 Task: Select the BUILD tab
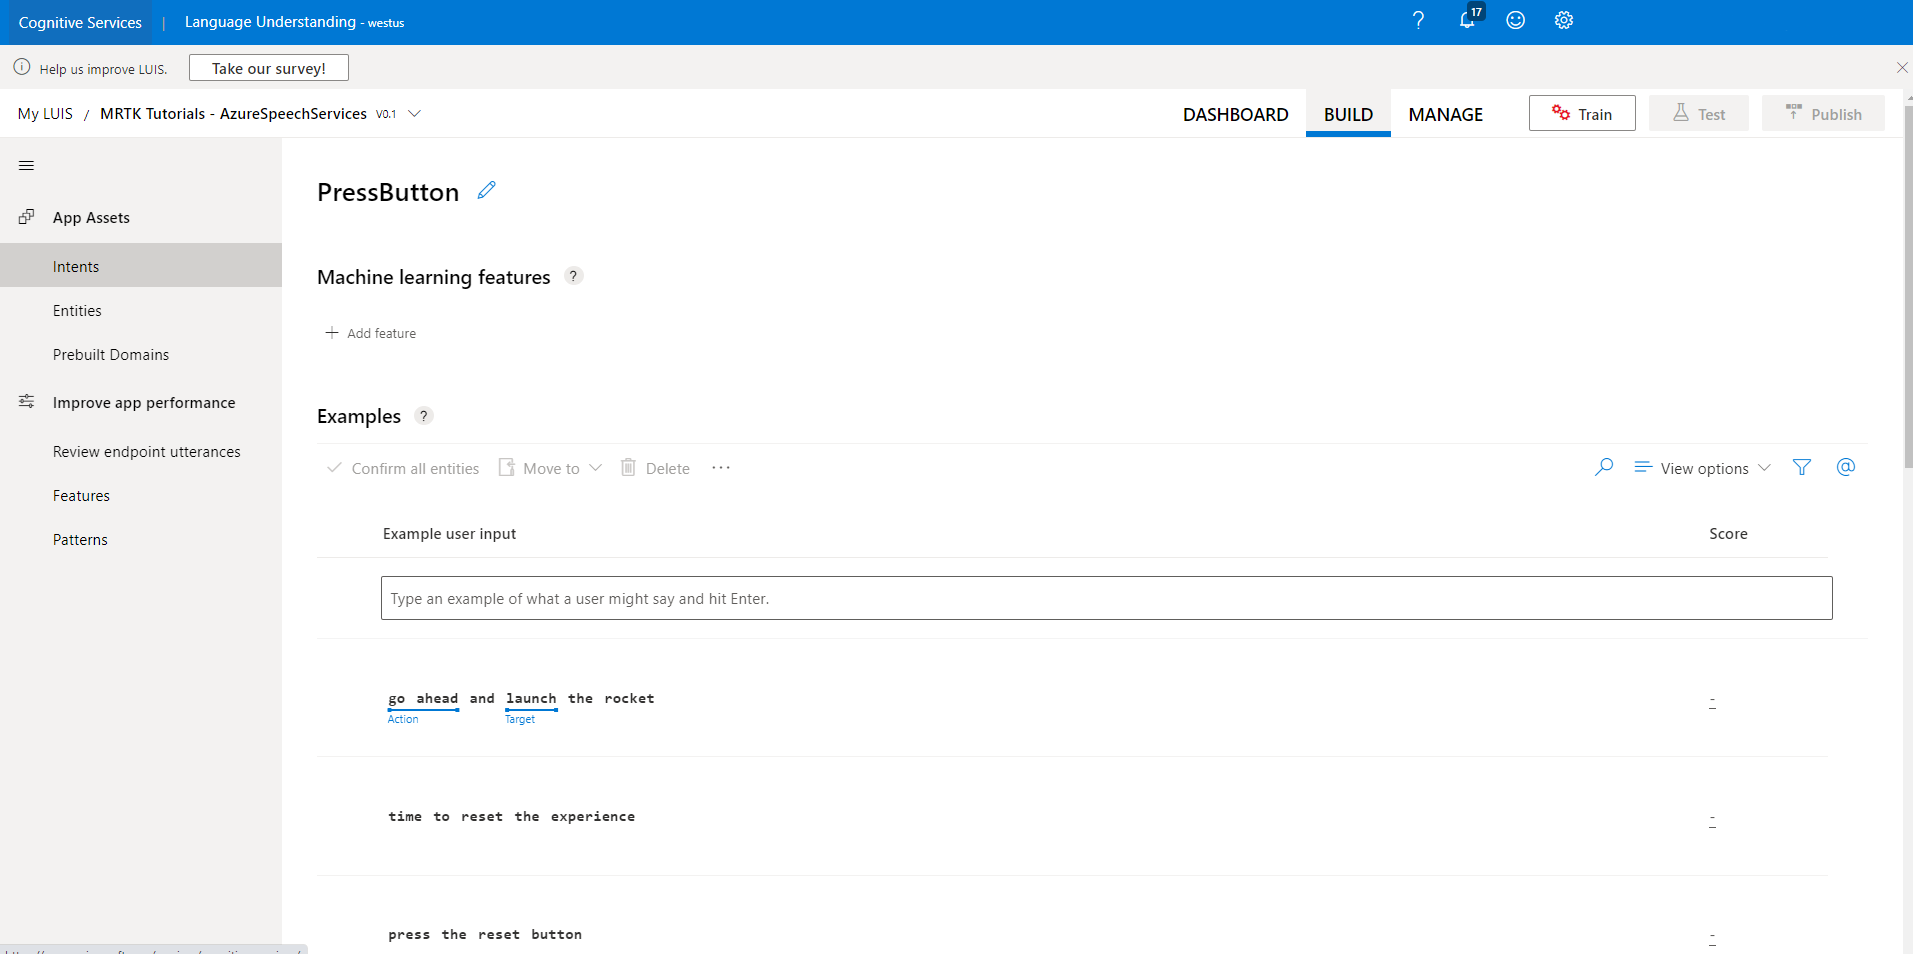point(1348,114)
